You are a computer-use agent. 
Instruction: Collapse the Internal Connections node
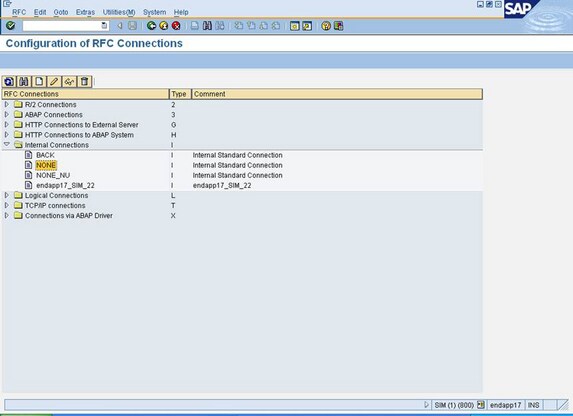(x=7, y=145)
